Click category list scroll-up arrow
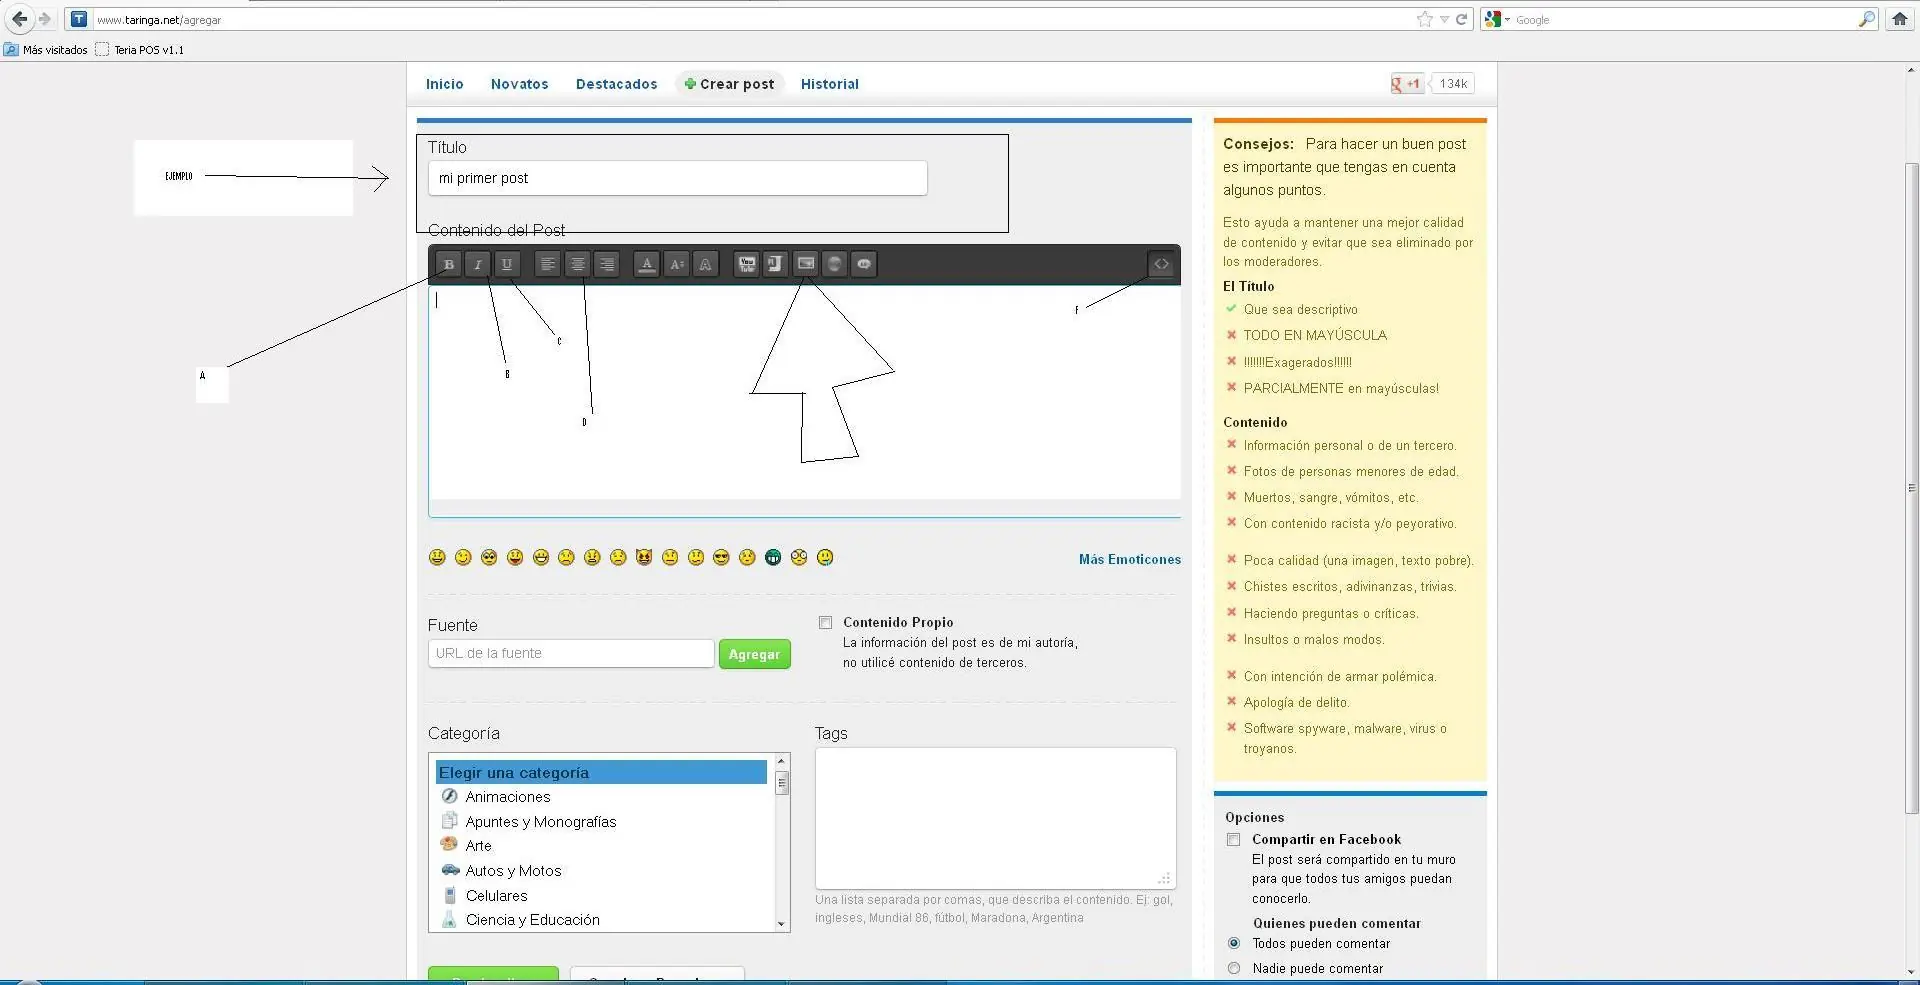This screenshot has height=985, width=1920. pos(782,761)
